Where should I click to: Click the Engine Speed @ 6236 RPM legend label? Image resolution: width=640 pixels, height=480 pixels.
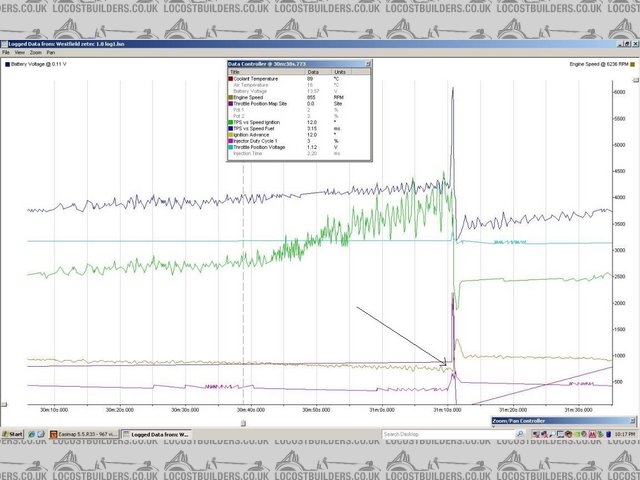599,64
